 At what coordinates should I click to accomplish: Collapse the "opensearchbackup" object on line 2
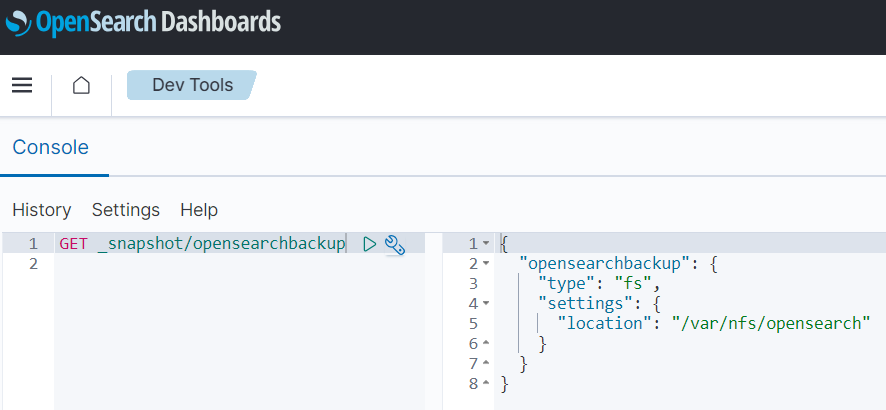point(486,264)
